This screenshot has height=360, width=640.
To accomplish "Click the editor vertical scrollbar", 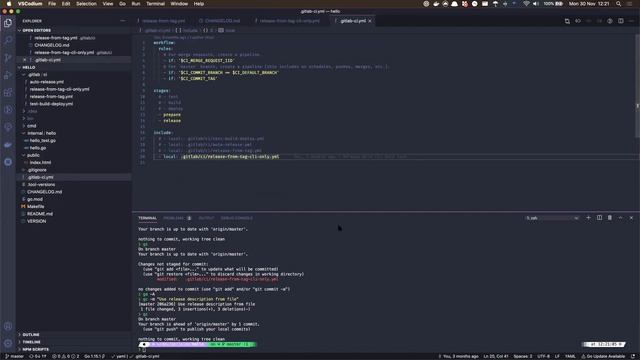I will pyautogui.click(x=637, y=86).
